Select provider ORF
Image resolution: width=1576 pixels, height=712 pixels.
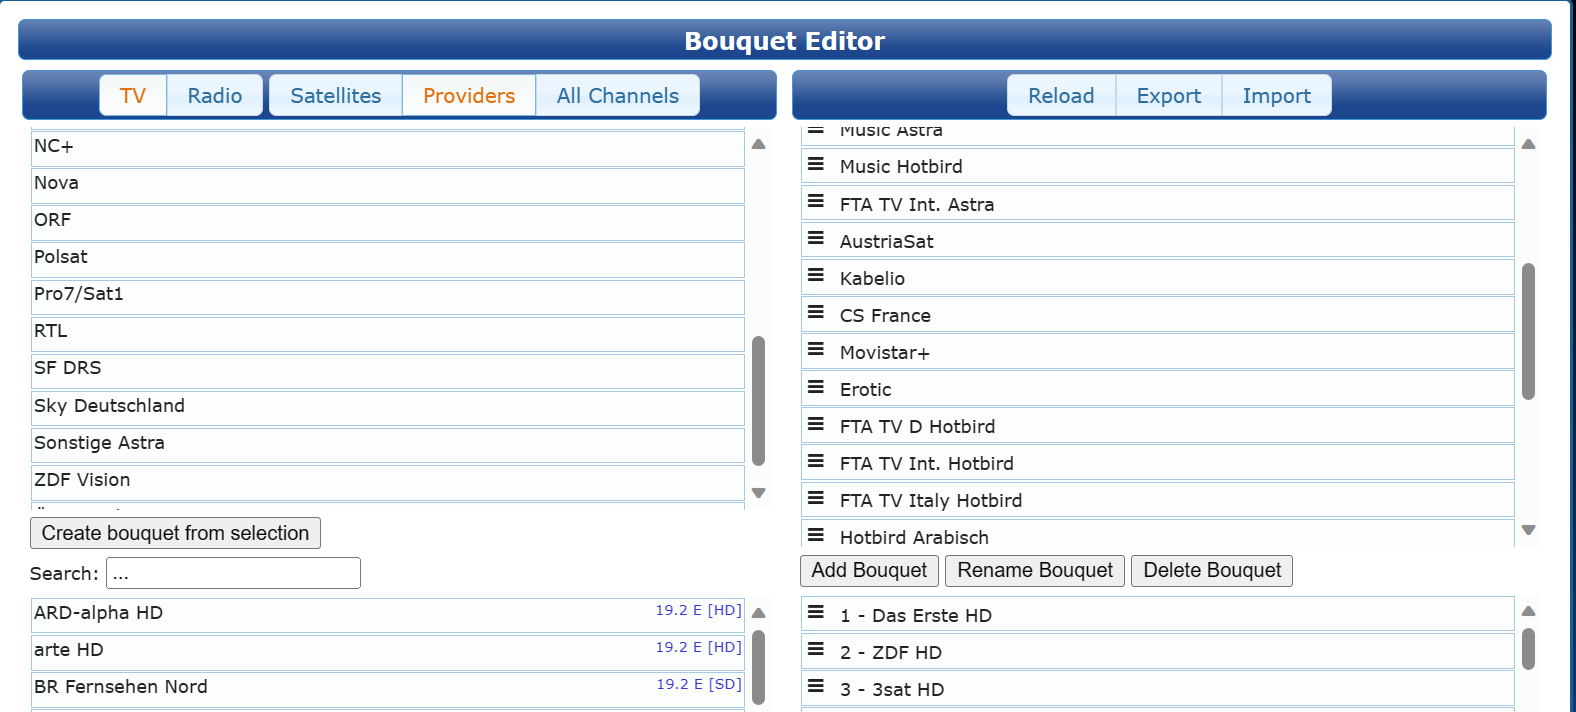388,222
